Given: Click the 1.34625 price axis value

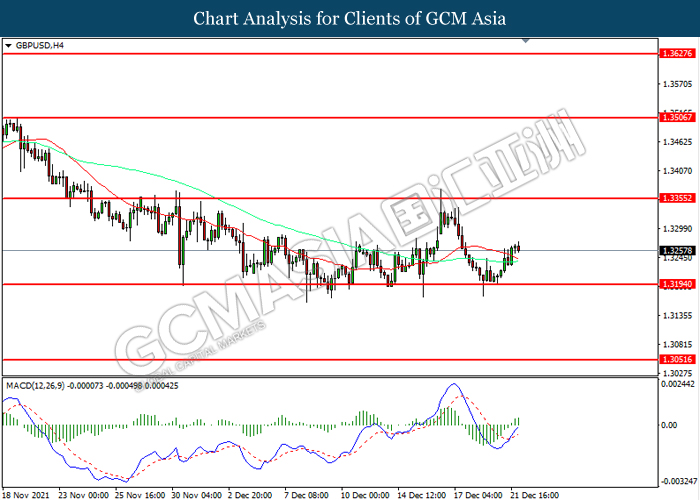Looking at the screenshot, I should (677, 142).
